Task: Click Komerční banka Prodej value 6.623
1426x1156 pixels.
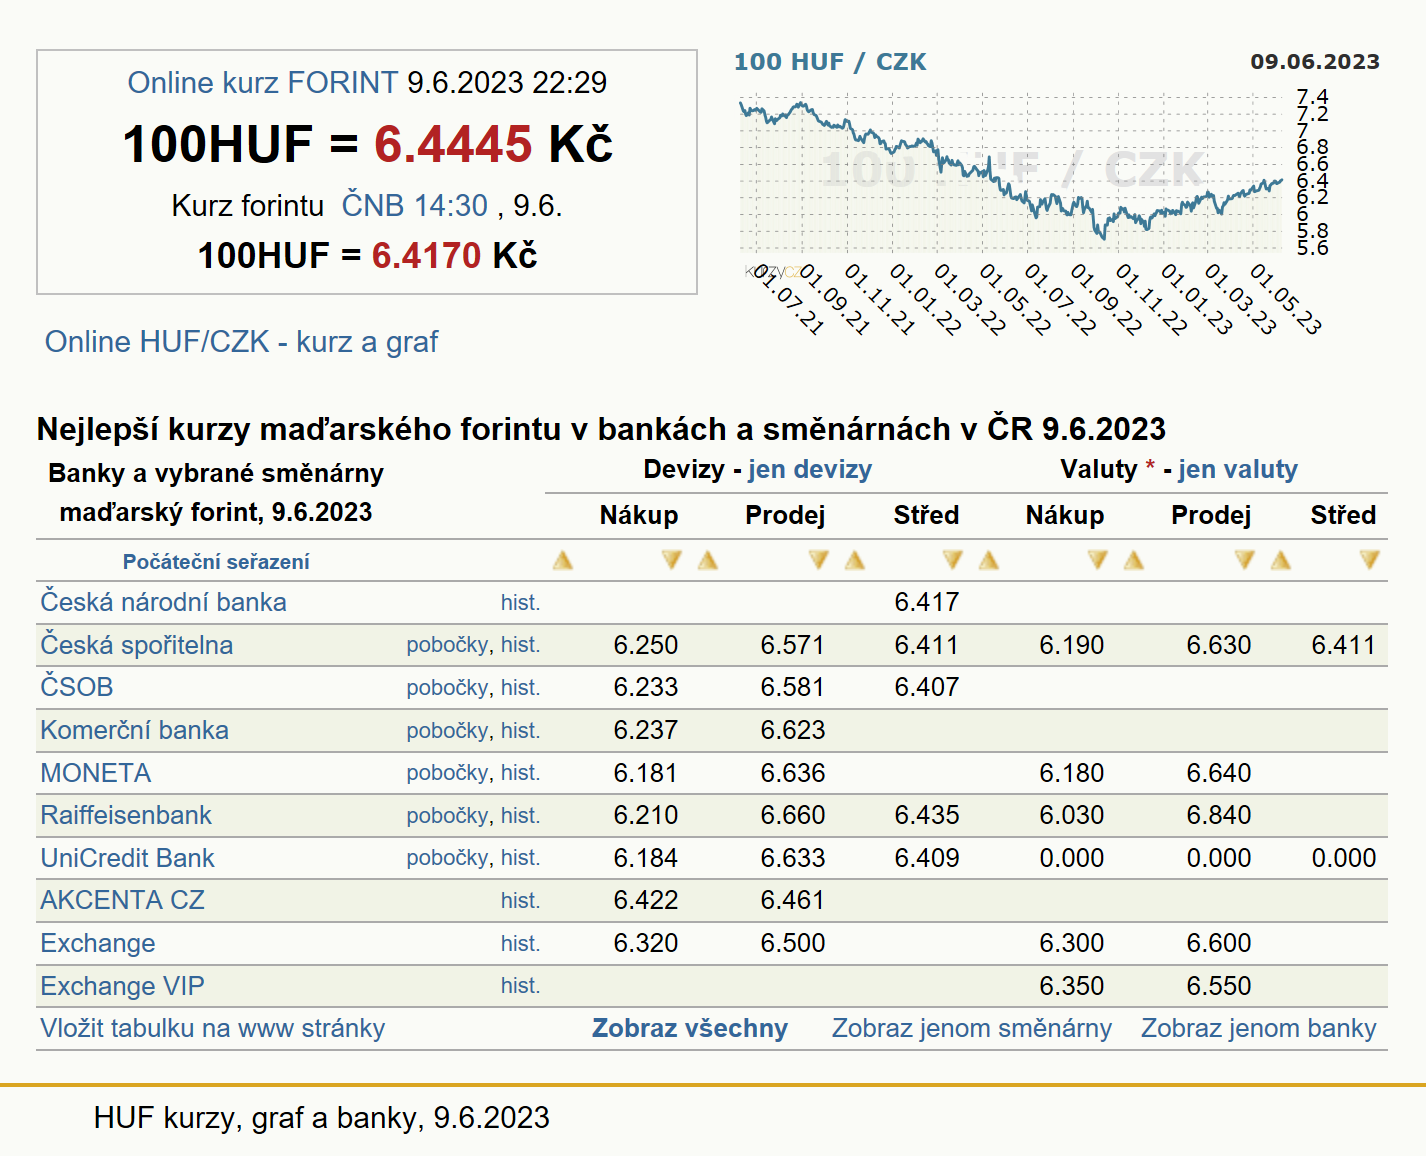Action: [x=793, y=730]
